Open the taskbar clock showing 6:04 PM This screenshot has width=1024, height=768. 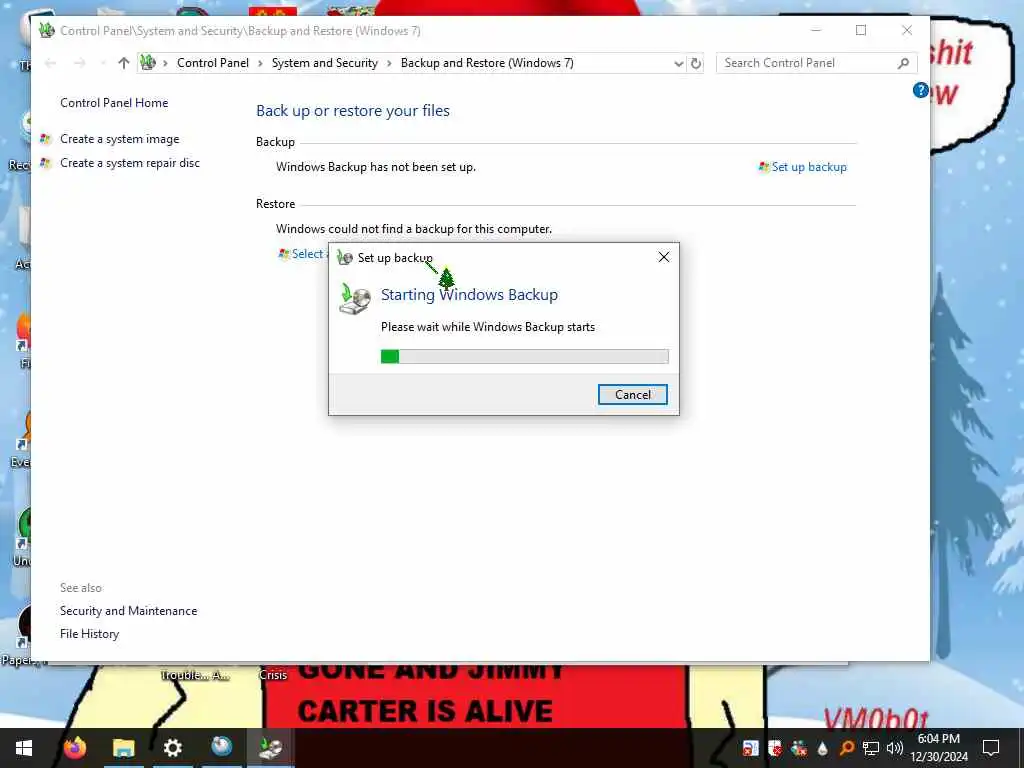[939, 748]
